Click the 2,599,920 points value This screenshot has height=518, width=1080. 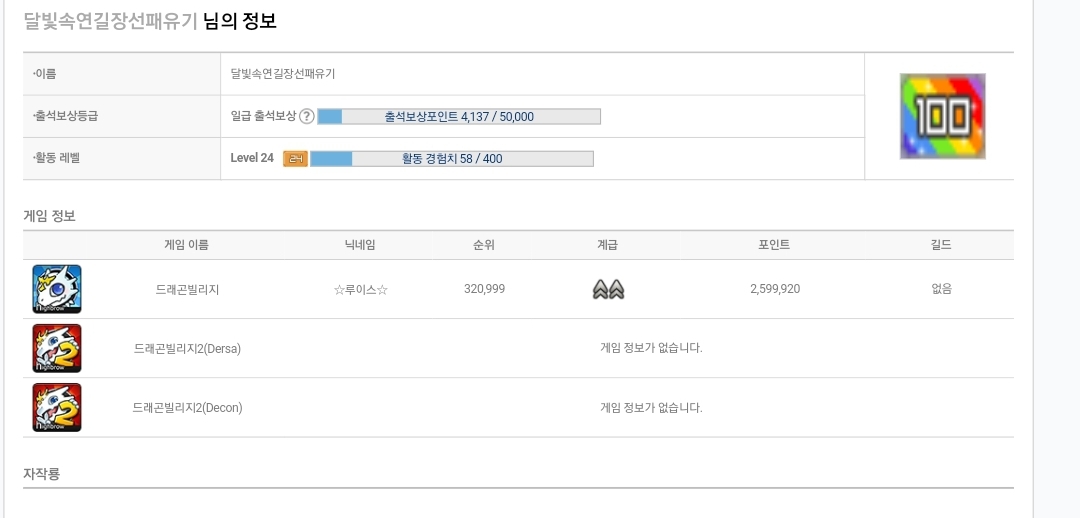[775, 289]
